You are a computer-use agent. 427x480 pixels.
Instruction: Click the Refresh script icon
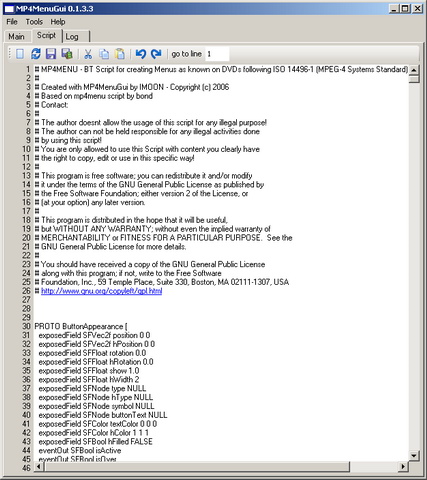point(36,54)
